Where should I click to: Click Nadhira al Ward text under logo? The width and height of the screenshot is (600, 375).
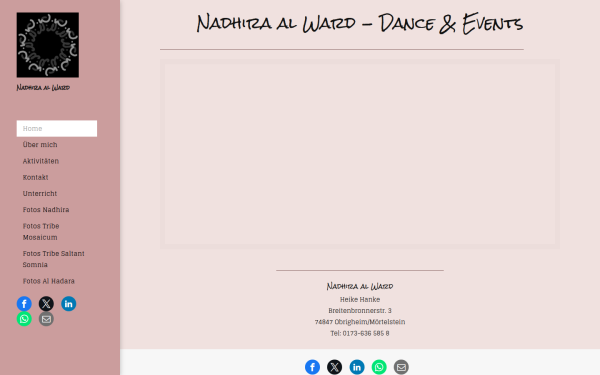tap(43, 88)
